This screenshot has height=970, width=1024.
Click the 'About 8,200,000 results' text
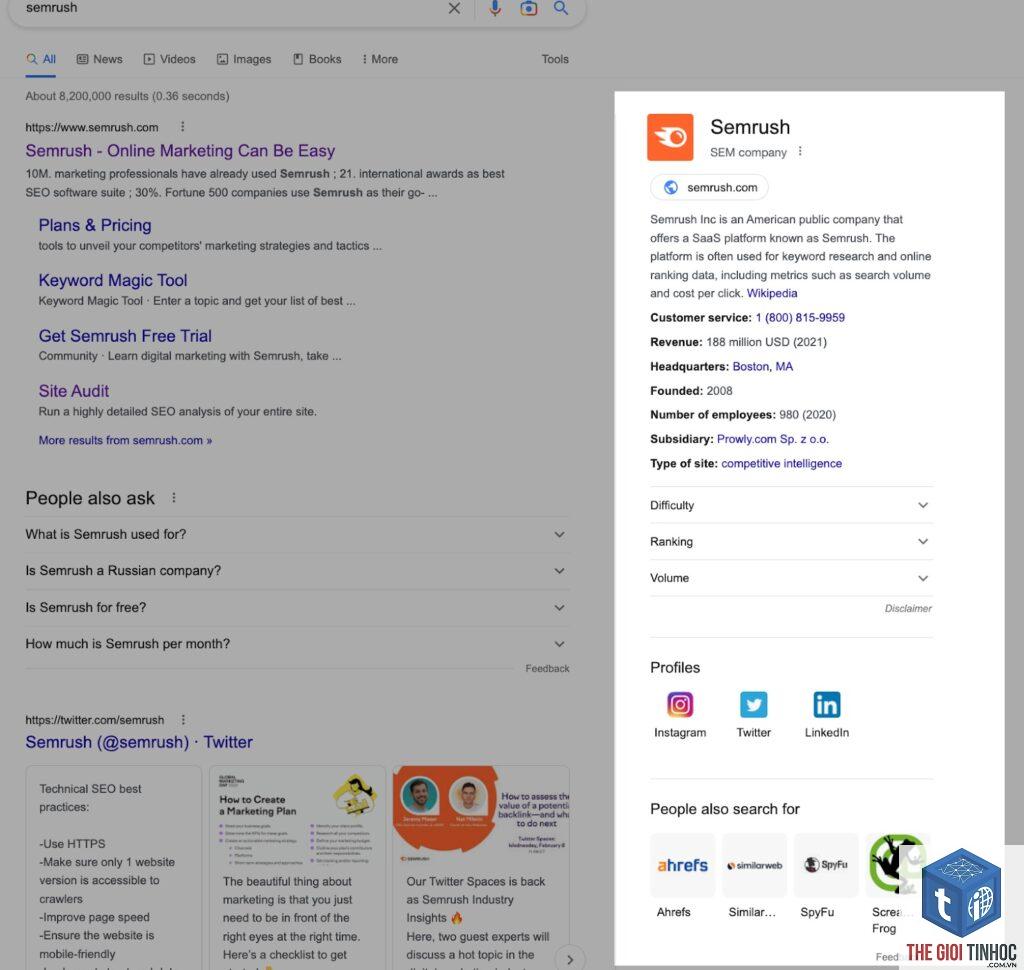pos(127,96)
